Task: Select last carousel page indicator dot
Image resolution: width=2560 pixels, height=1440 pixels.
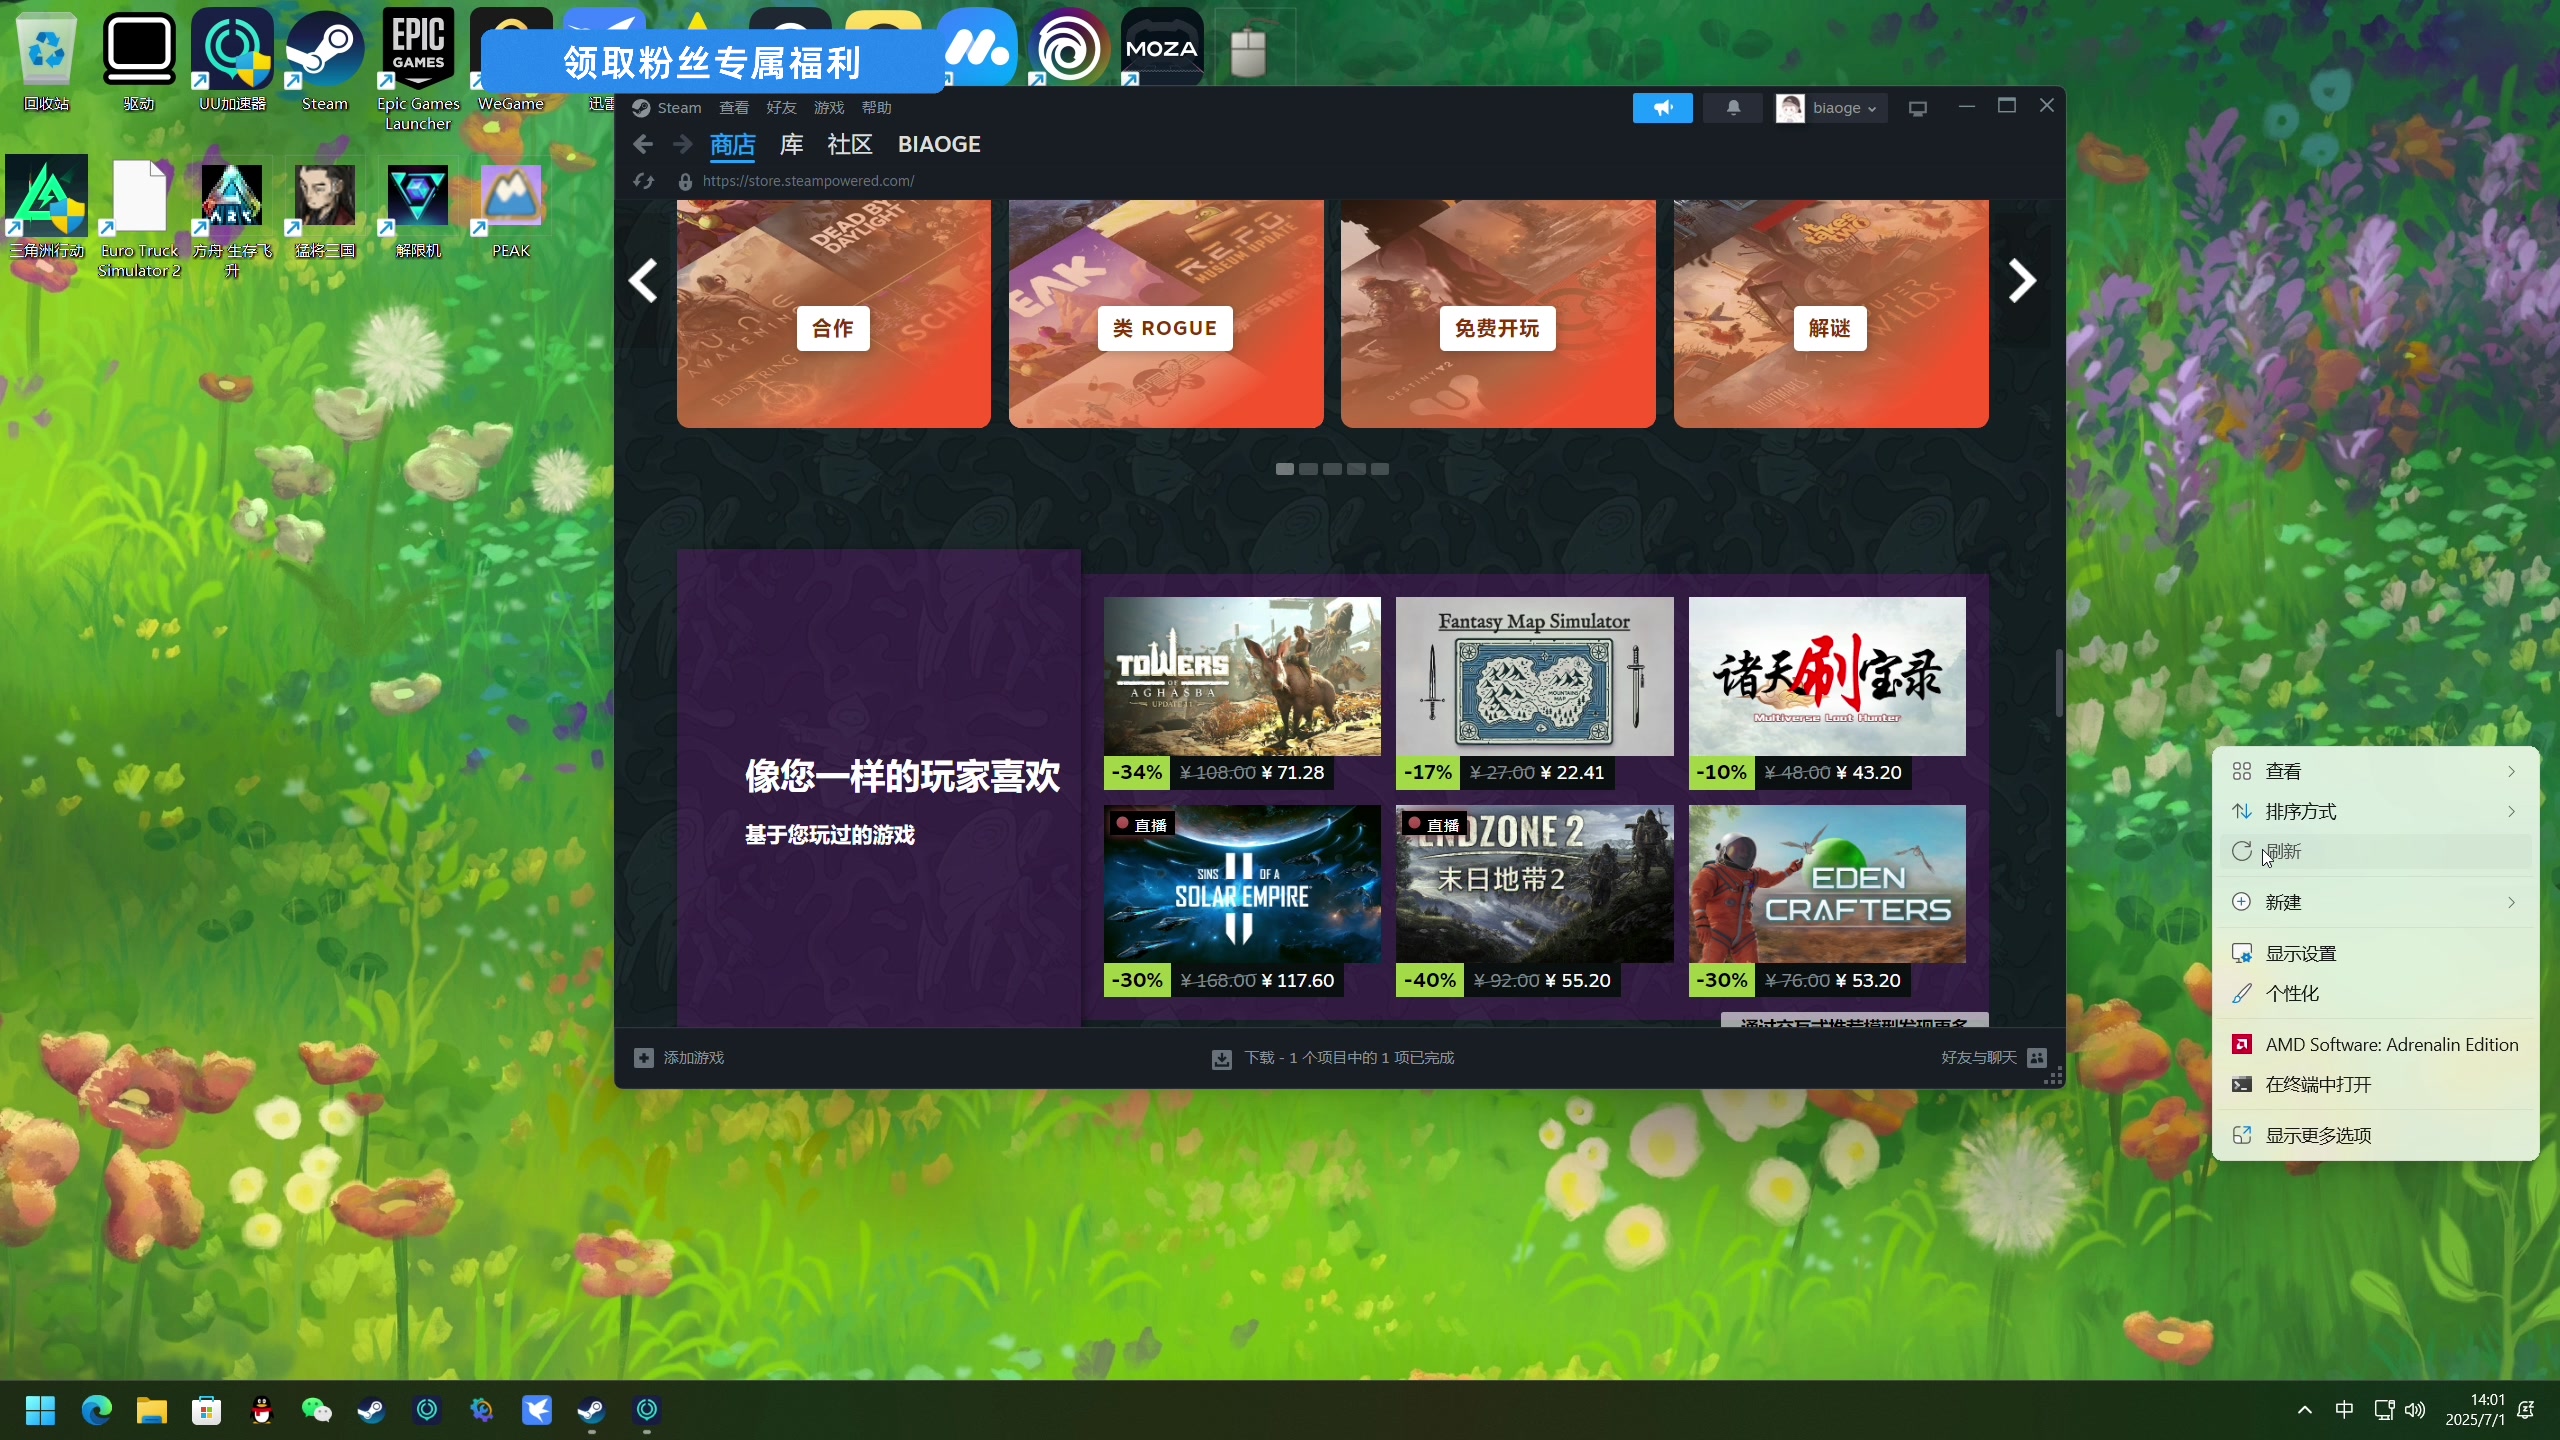Action: (1379, 469)
